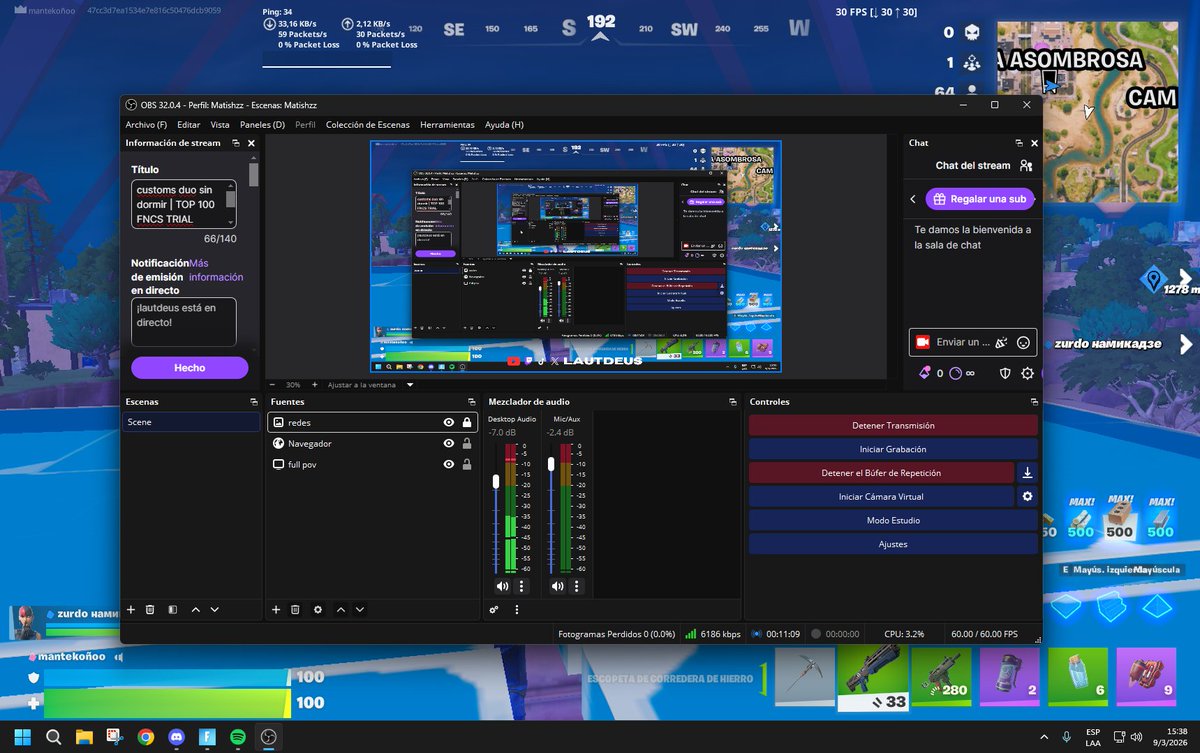The image size is (1200, 753).
Task: Delete selected scene with trash icon
Action: click(150, 609)
